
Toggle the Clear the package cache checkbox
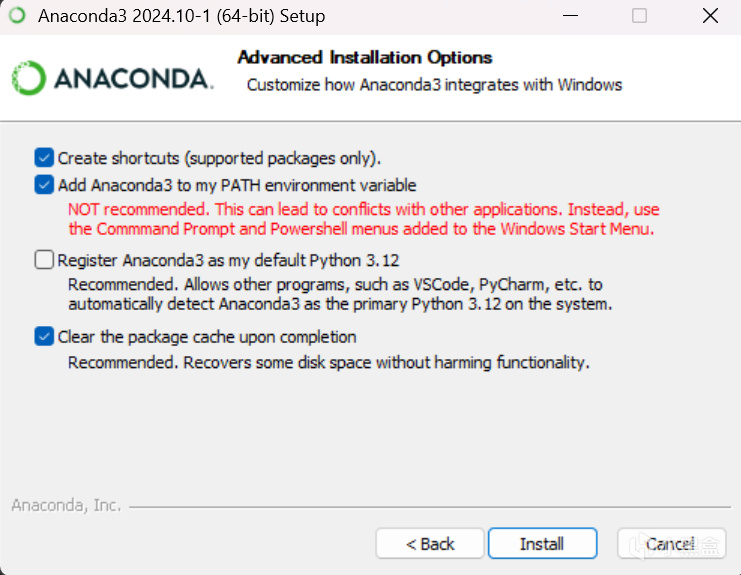tap(44, 337)
